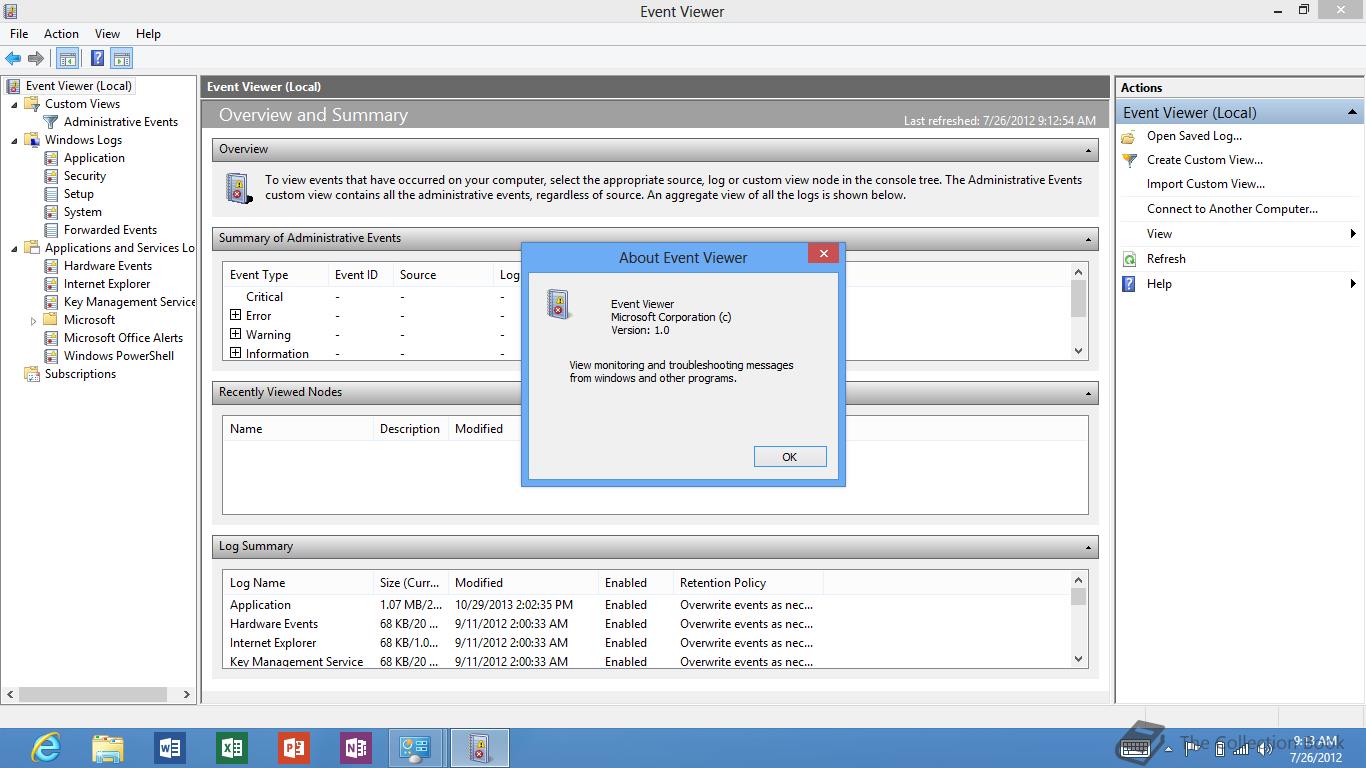Click the Hardware Events log icon
Image resolution: width=1366 pixels, height=768 pixels.
pos(51,266)
